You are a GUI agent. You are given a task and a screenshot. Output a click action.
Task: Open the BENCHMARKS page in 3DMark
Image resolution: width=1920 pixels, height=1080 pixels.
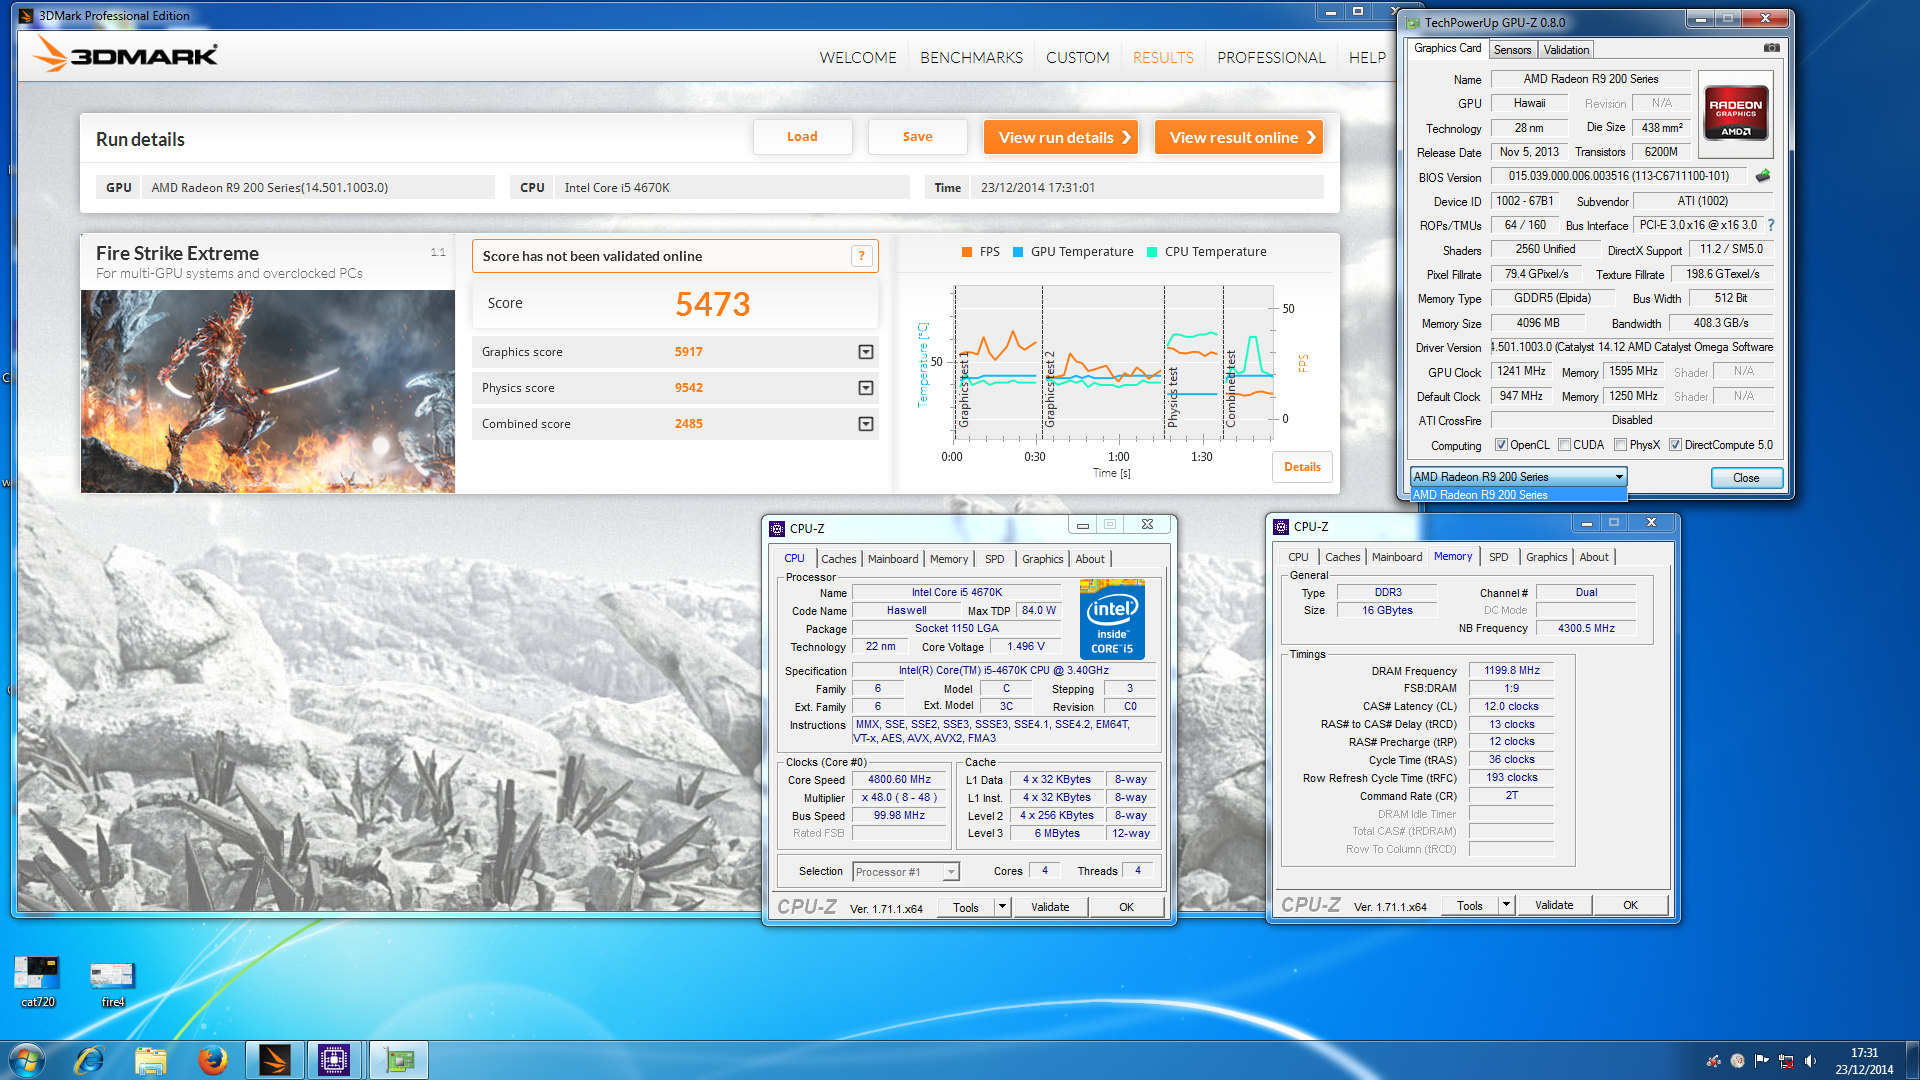coord(971,58)
